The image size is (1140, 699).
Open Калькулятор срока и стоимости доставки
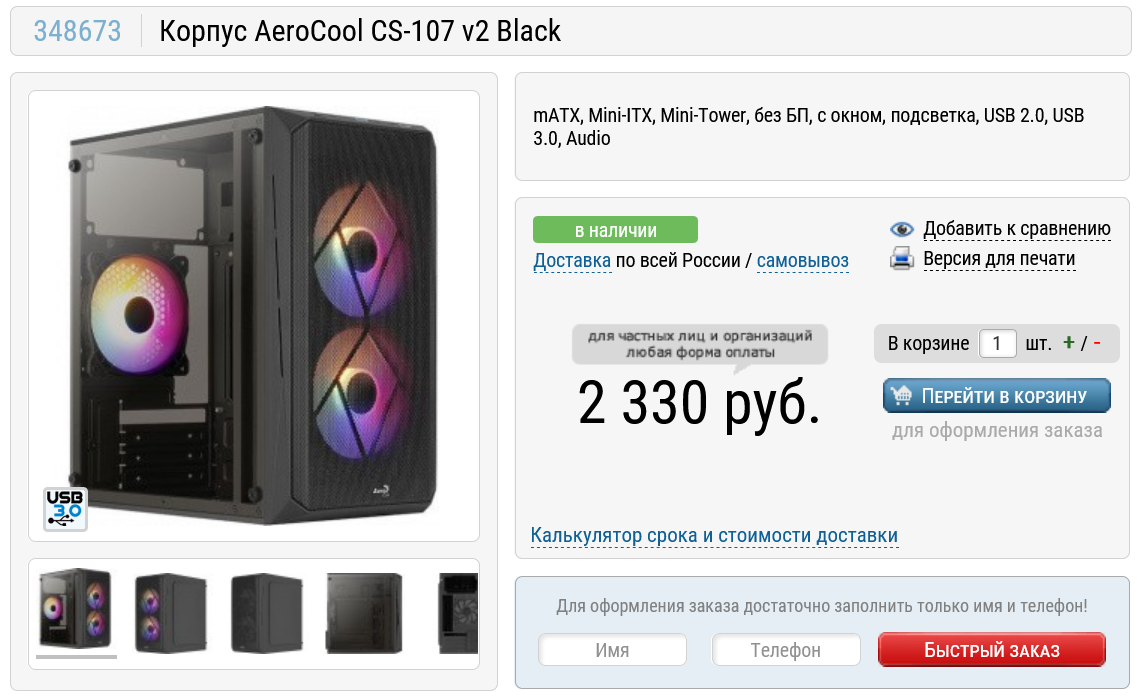(714, 535)
